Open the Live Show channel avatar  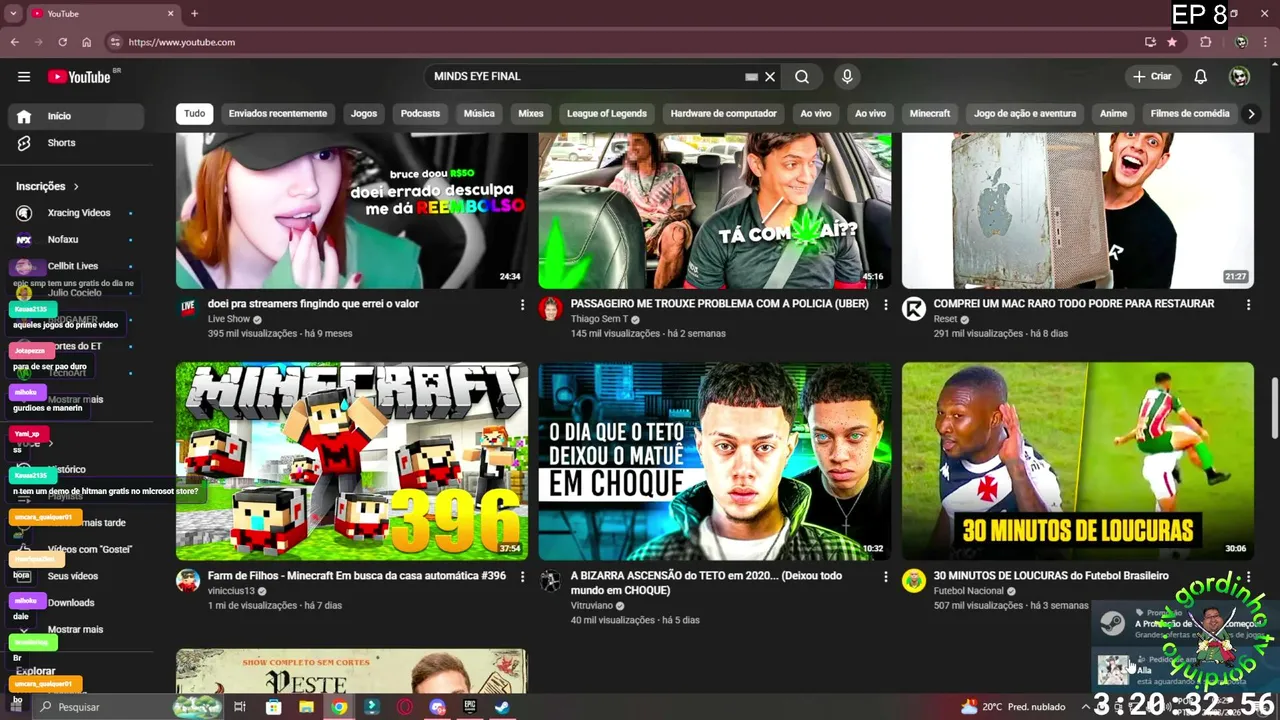pos(188,308)
